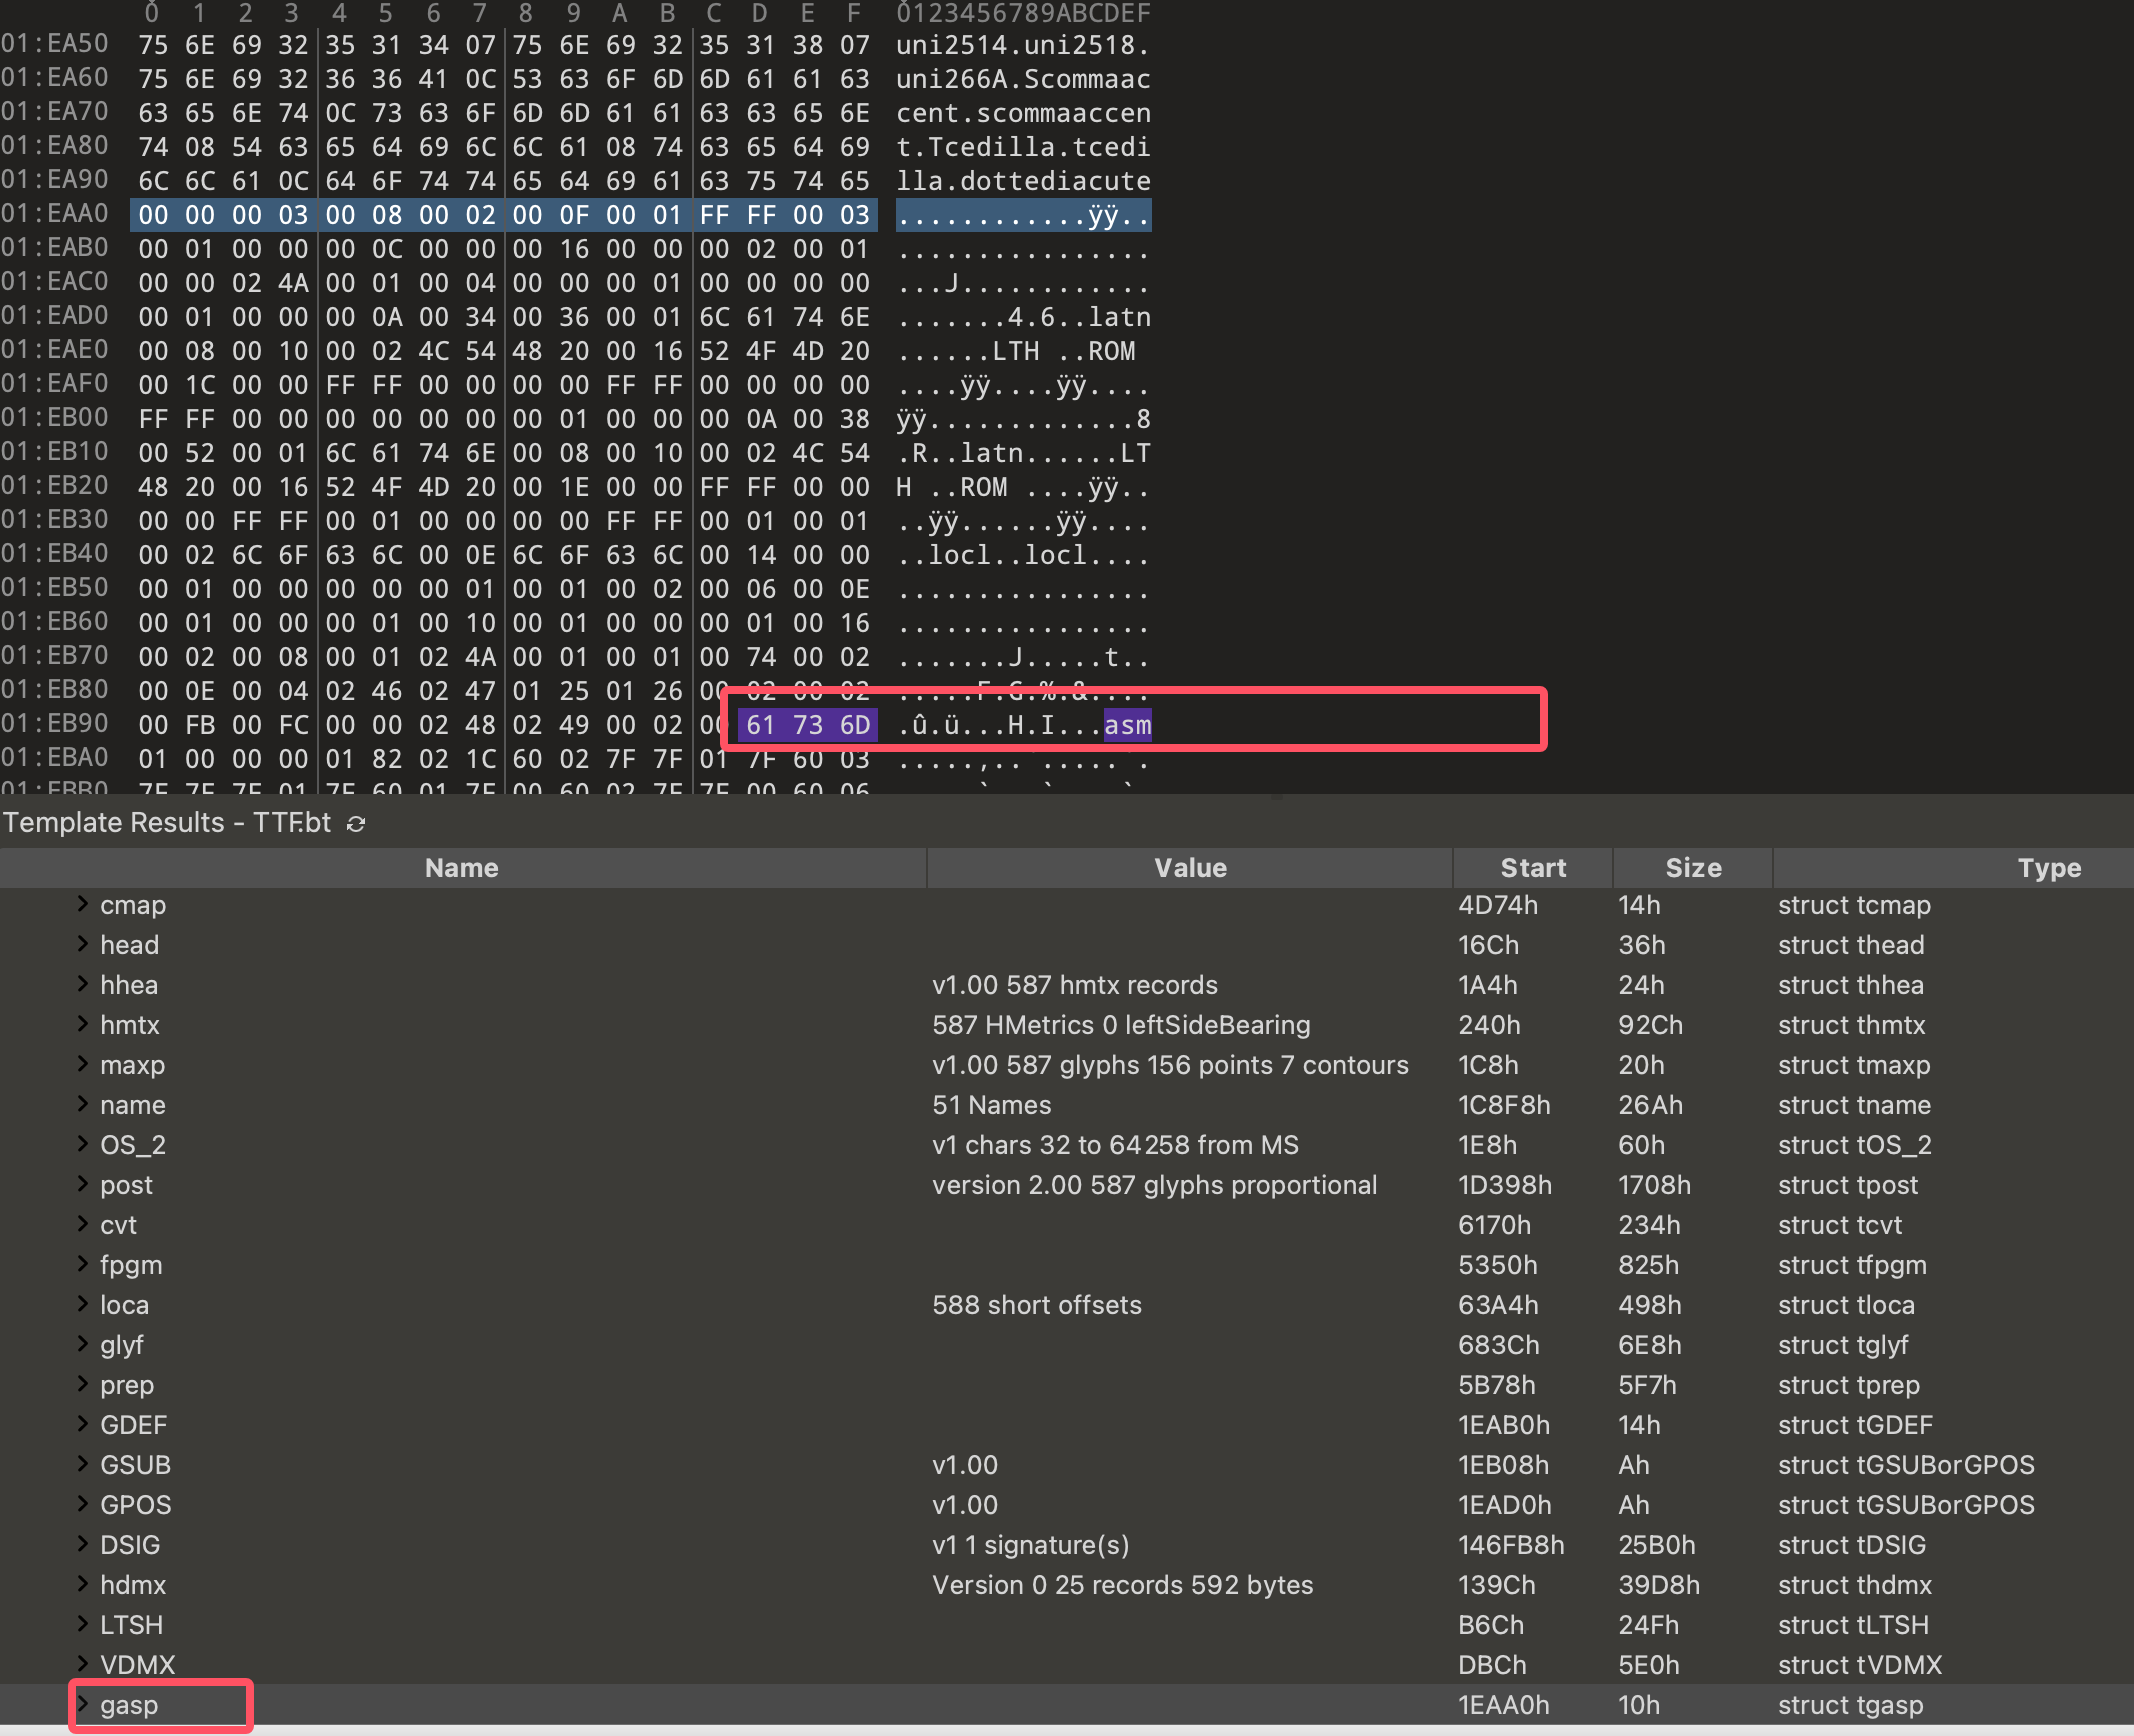Screen dimensions: 2134x1736
Task: Click the Value column header
Action: coord(1189,868)
